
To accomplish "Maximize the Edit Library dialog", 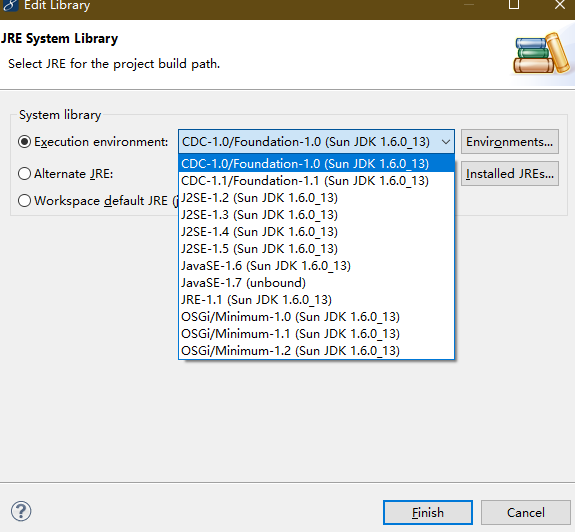I will coord(514,4).
